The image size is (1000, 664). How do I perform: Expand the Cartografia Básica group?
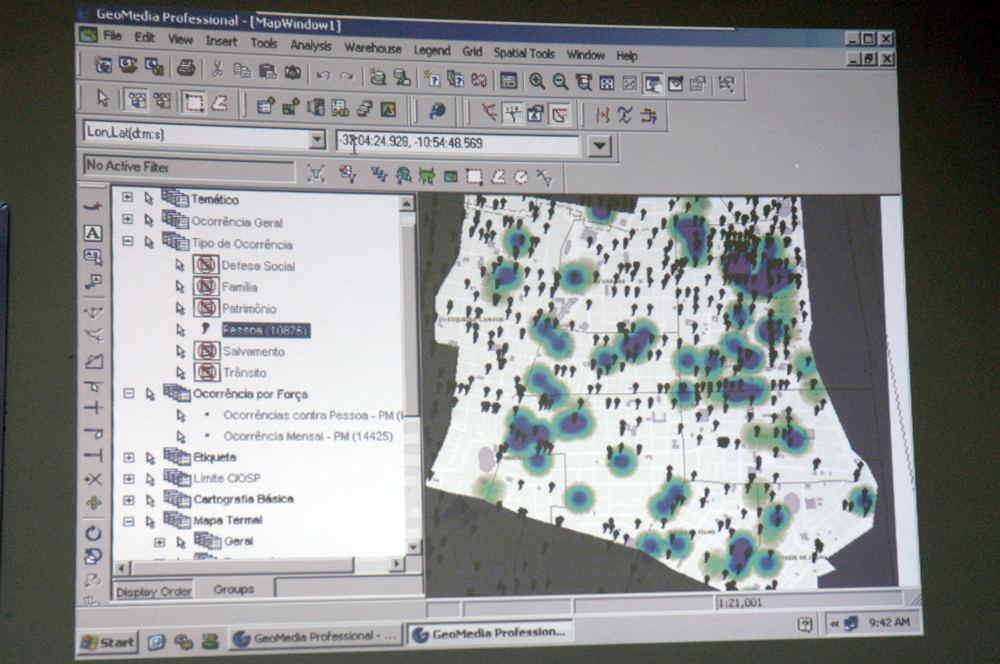[x=129, y=499]
